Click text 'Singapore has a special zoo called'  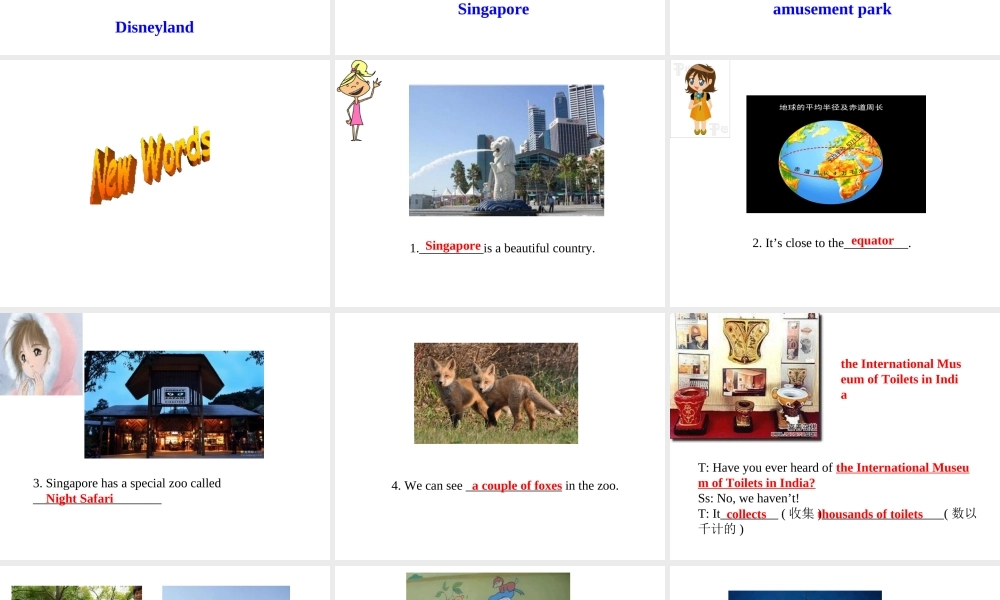pyautogui.click(x=133, y=483)
